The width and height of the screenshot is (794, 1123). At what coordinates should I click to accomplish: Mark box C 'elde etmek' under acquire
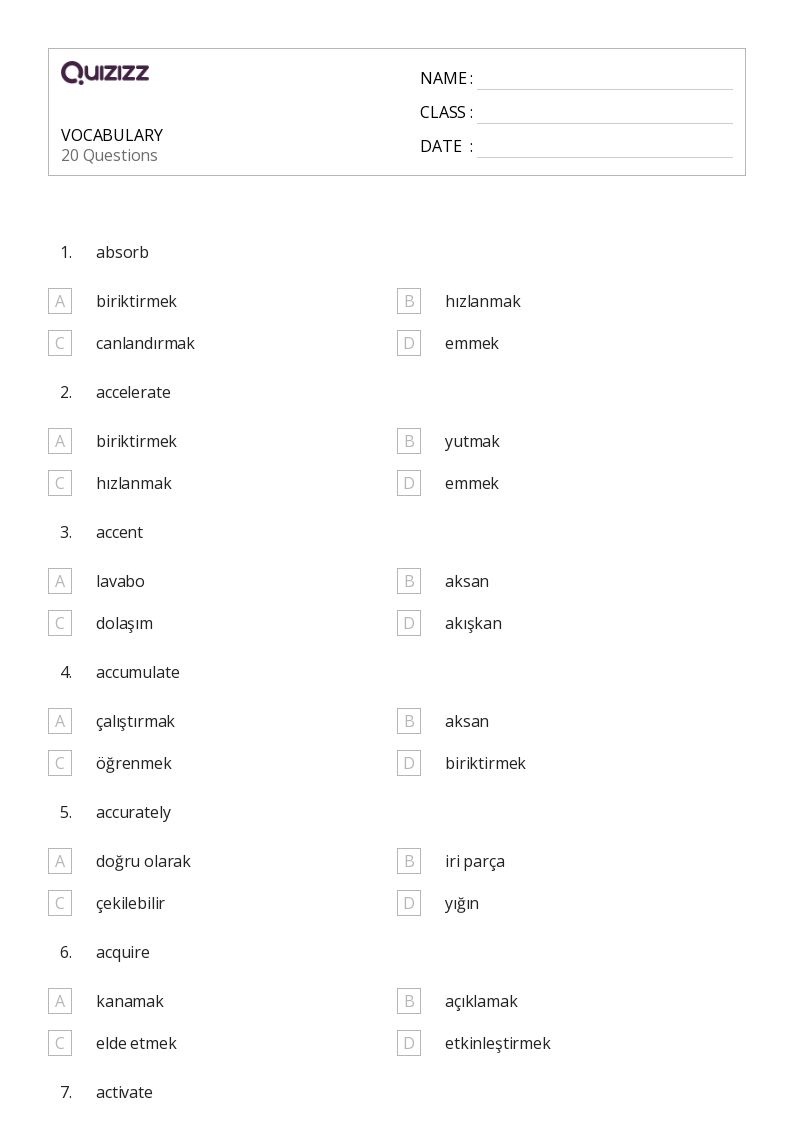(x=60, y=1043)
